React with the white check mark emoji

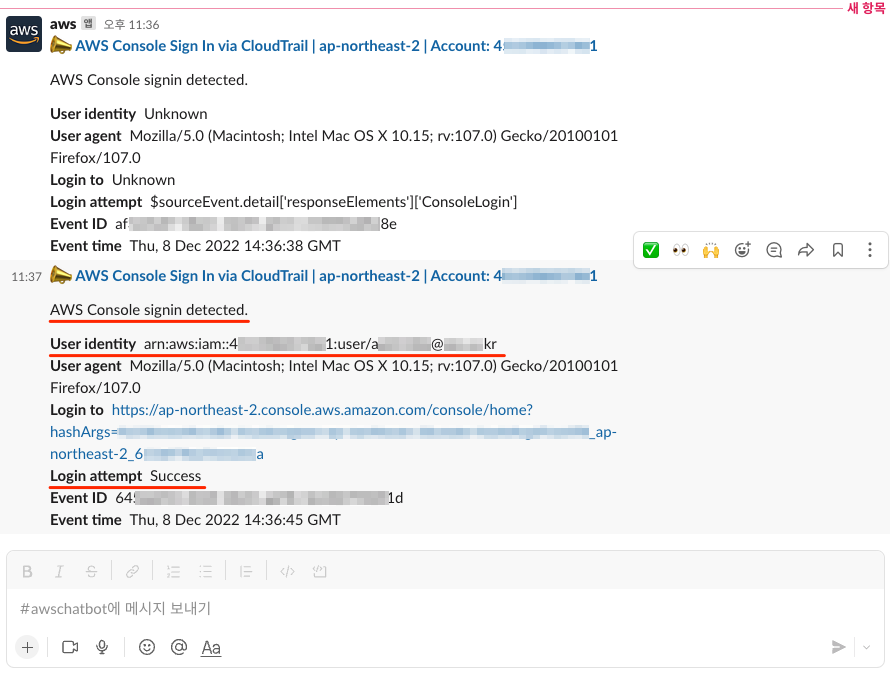tap(650, 249)
